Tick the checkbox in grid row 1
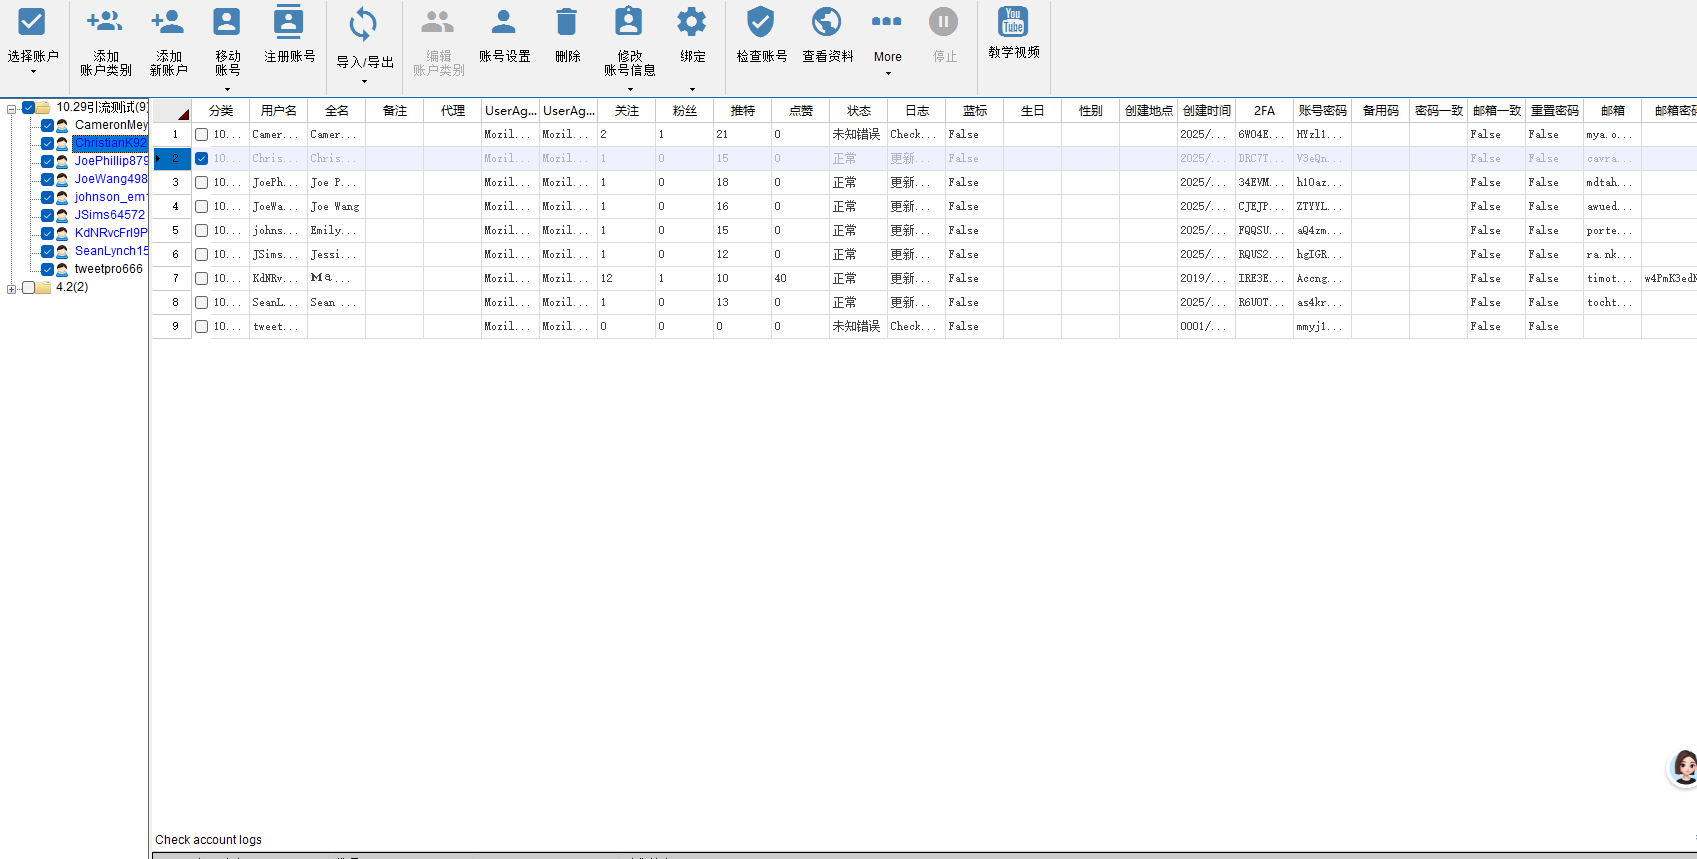The image size is (1697, 859). tap(201, 134)
